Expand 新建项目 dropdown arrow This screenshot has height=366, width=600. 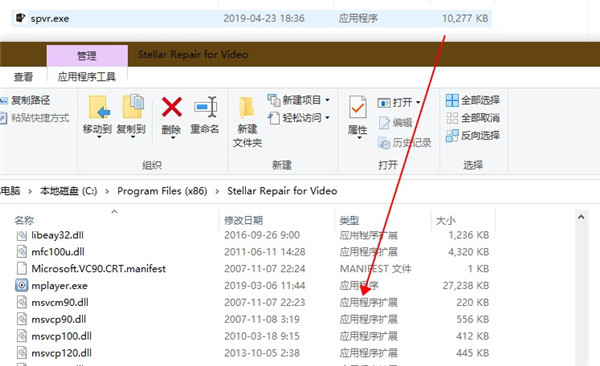coord(327,100)
